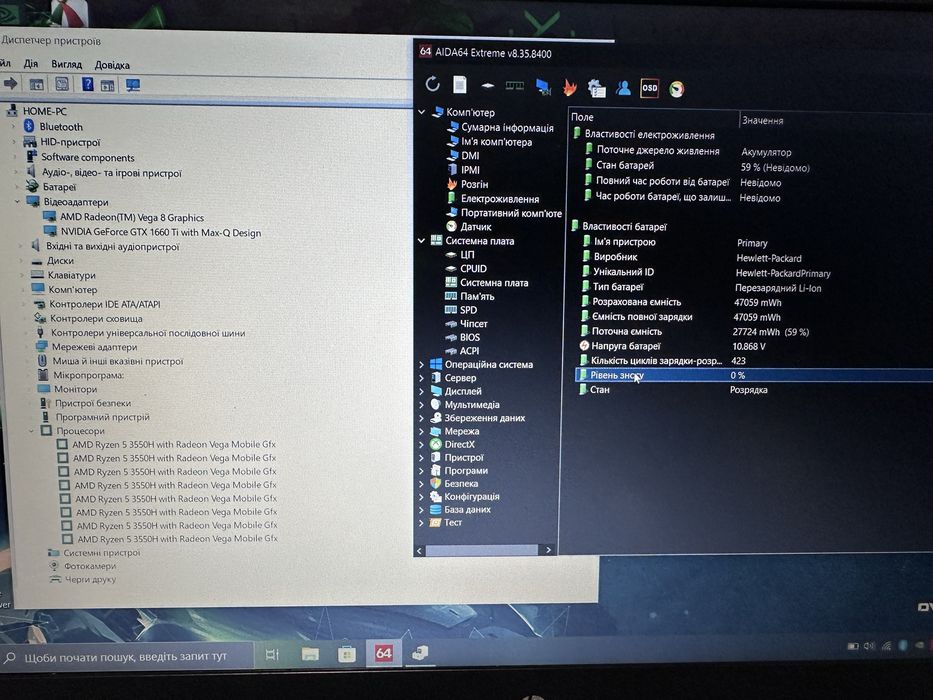
Task: Select SPD in AIDA64 tree
Action: coord(468,310)
